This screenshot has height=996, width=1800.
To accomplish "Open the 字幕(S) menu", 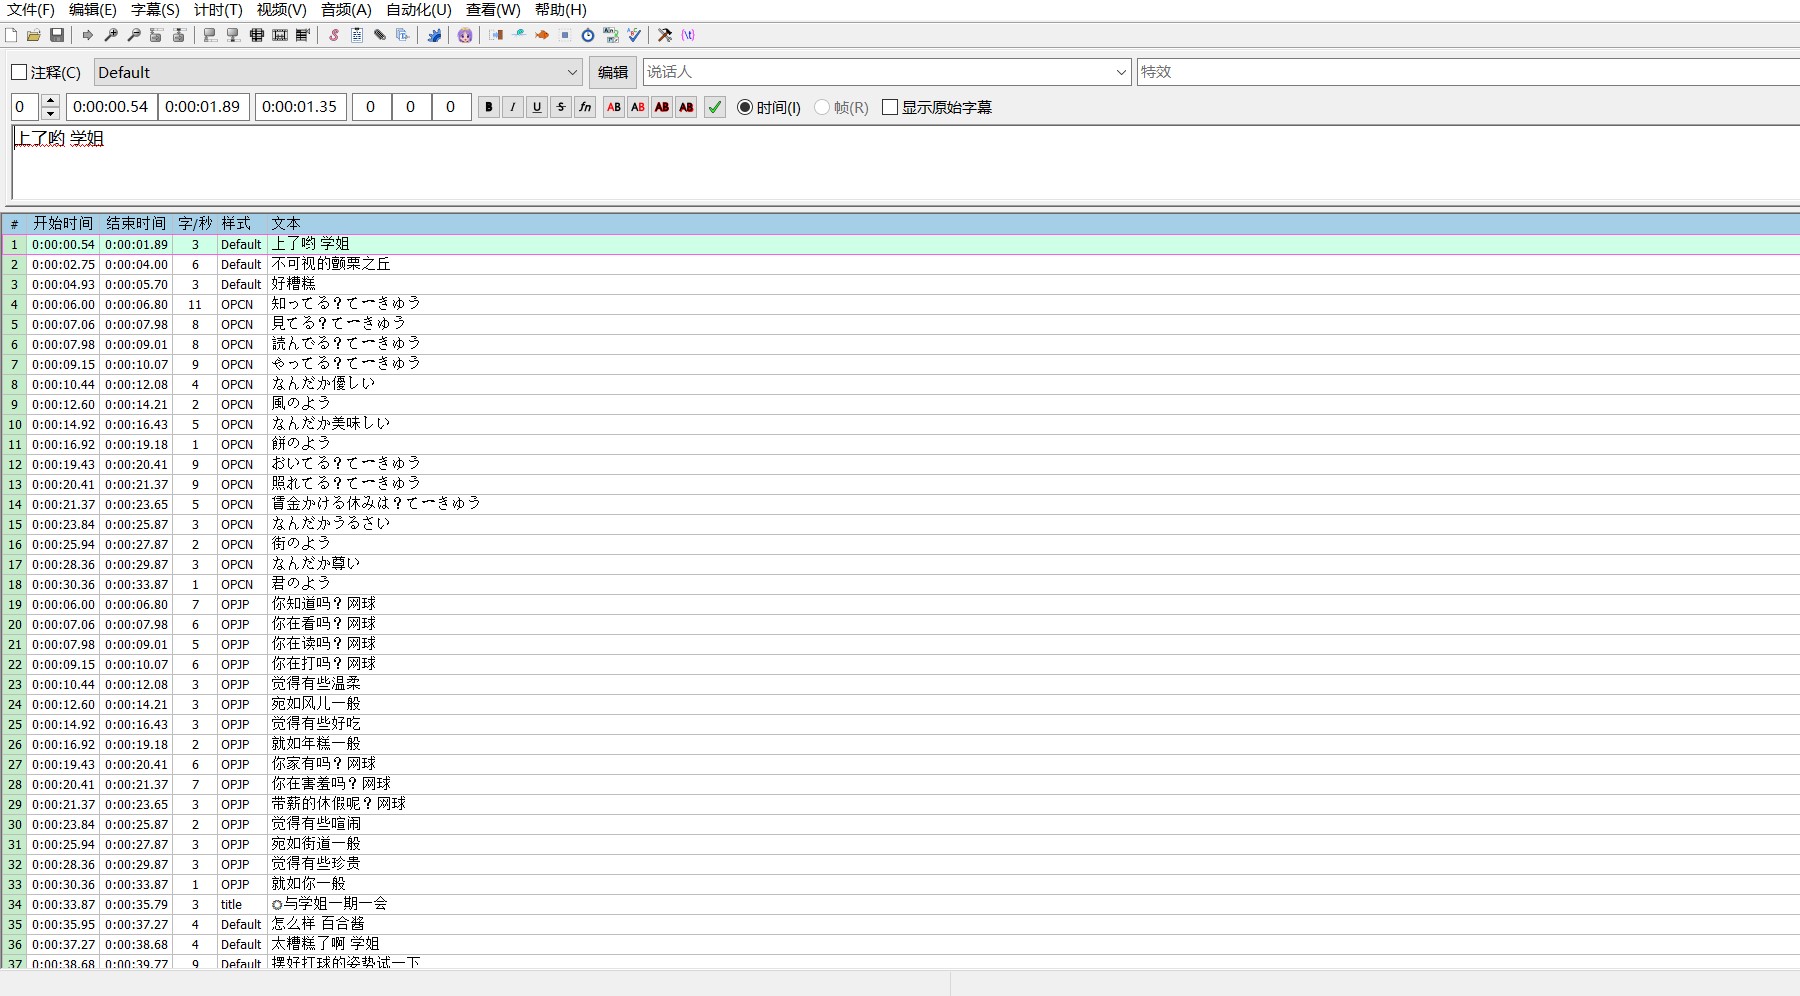I will coord(155,10).
